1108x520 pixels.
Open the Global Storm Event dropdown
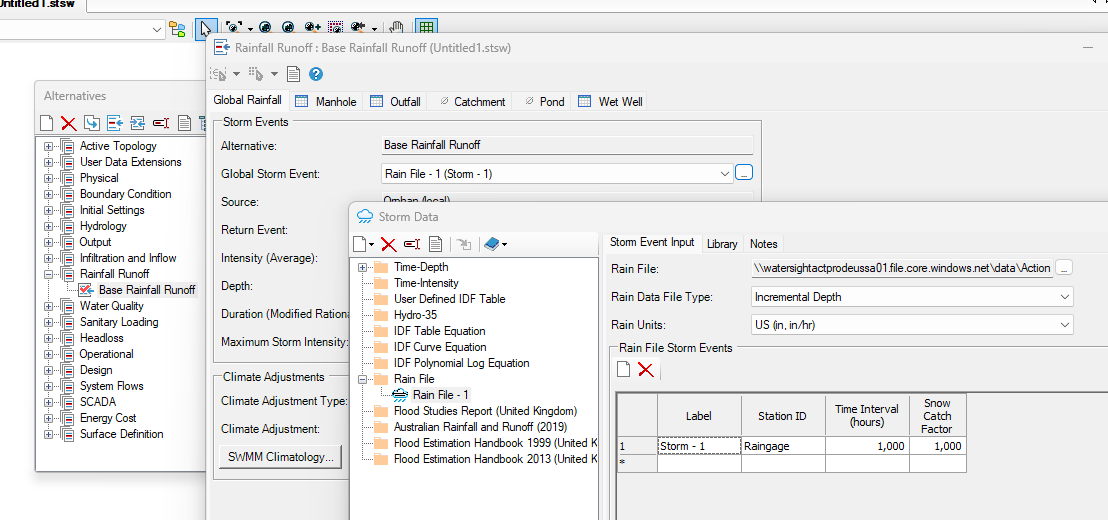pos(725,174)
